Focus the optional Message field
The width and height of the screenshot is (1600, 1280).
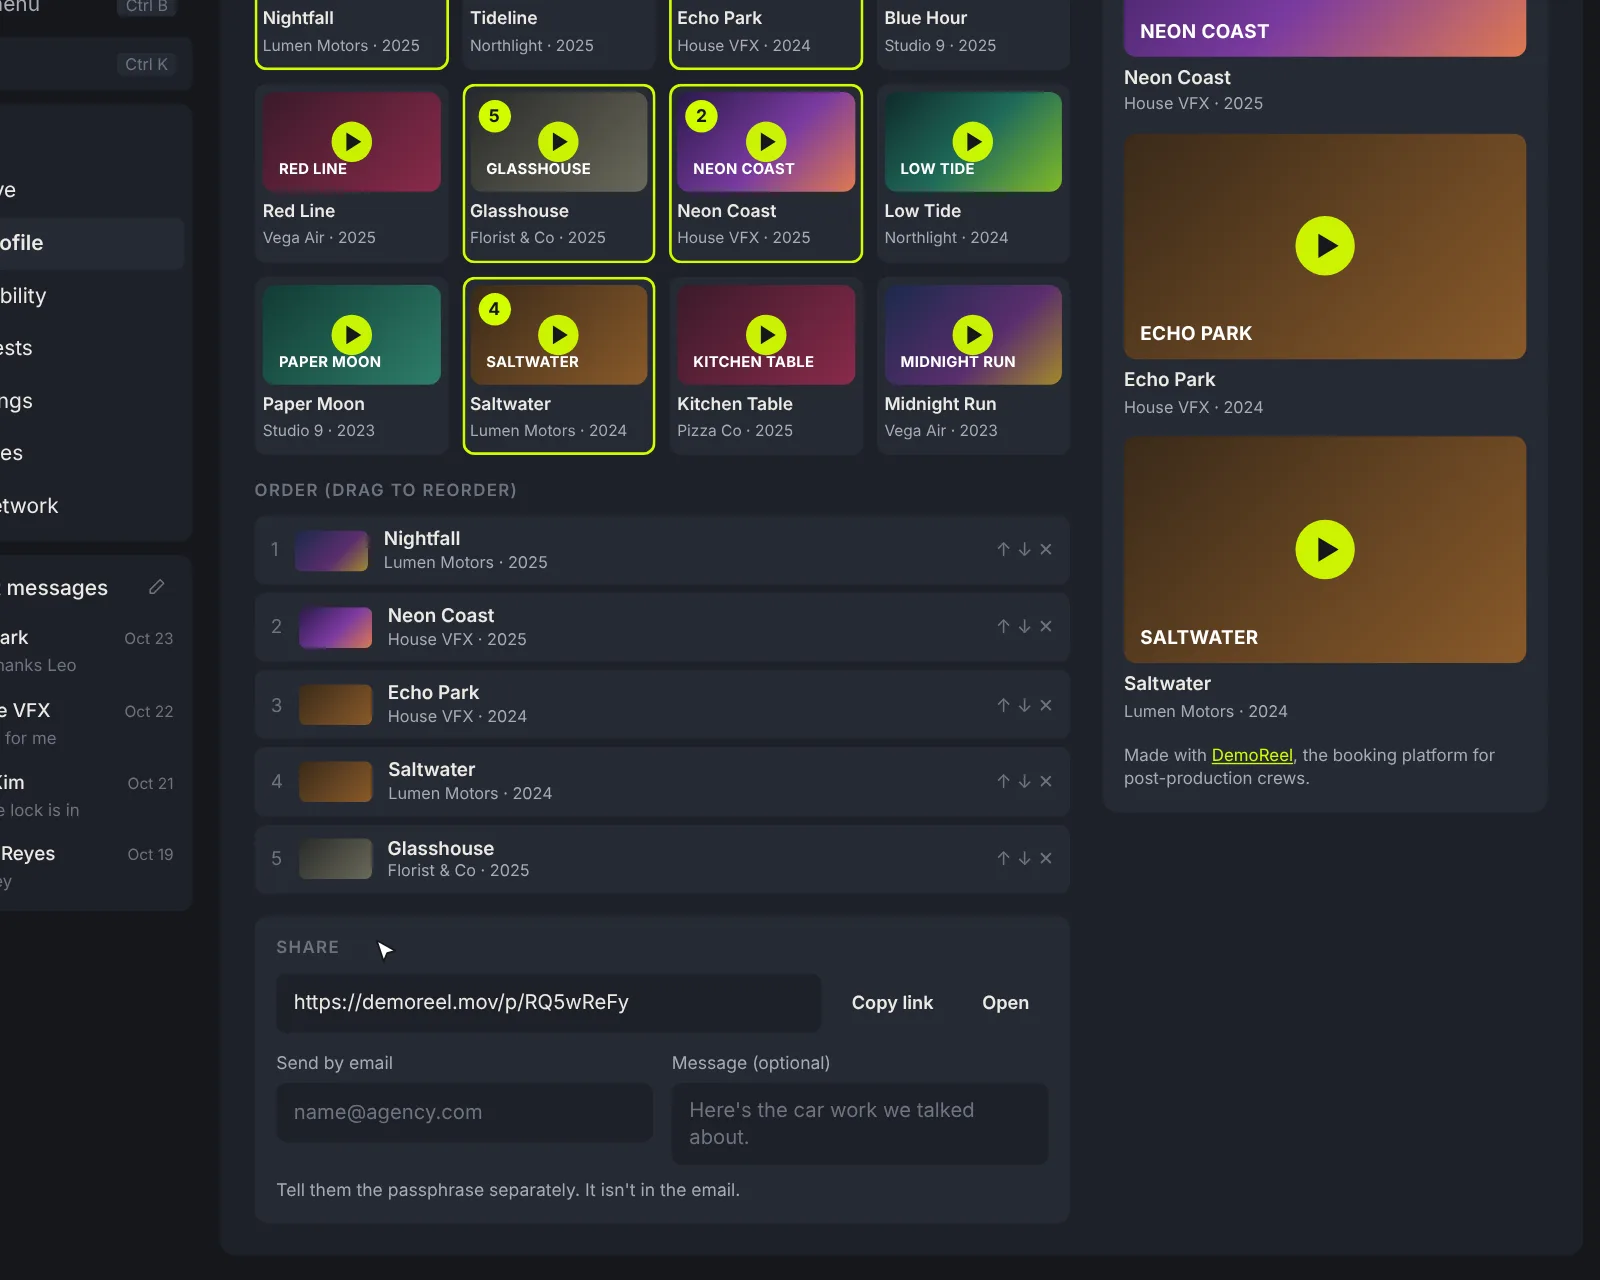coord(860,1124)
